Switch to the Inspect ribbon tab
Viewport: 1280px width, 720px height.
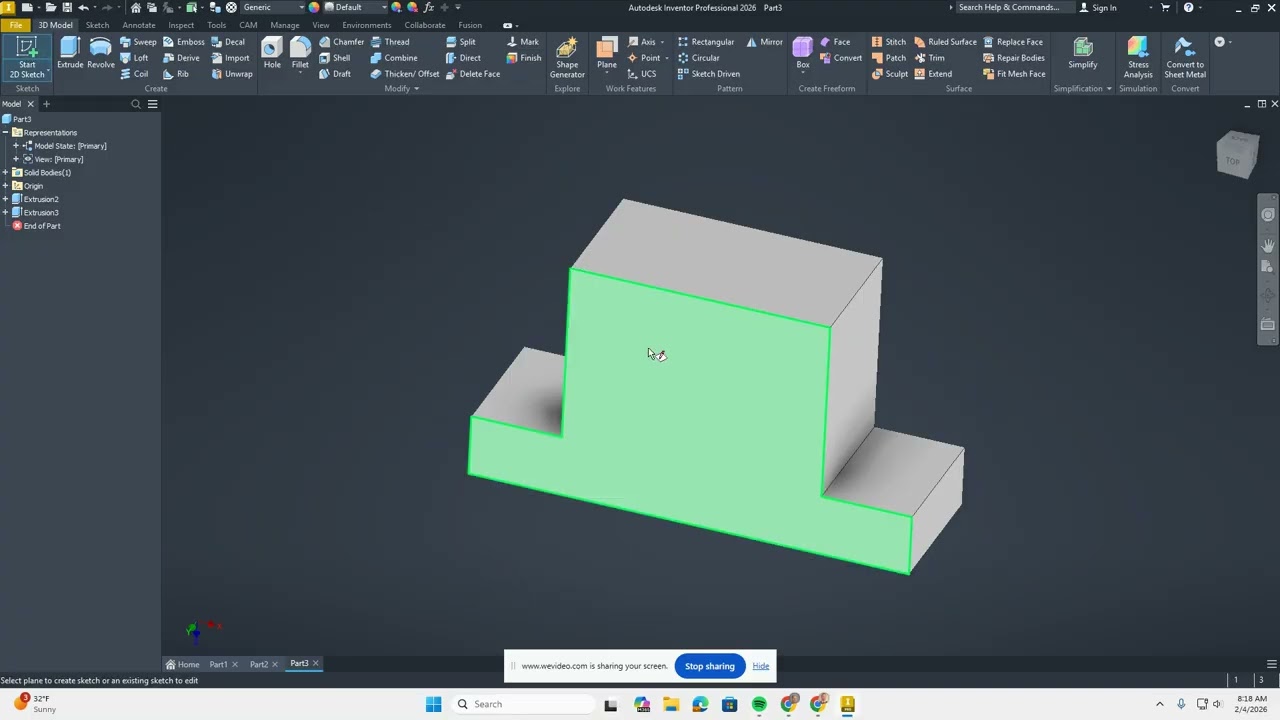pos(181,25)
